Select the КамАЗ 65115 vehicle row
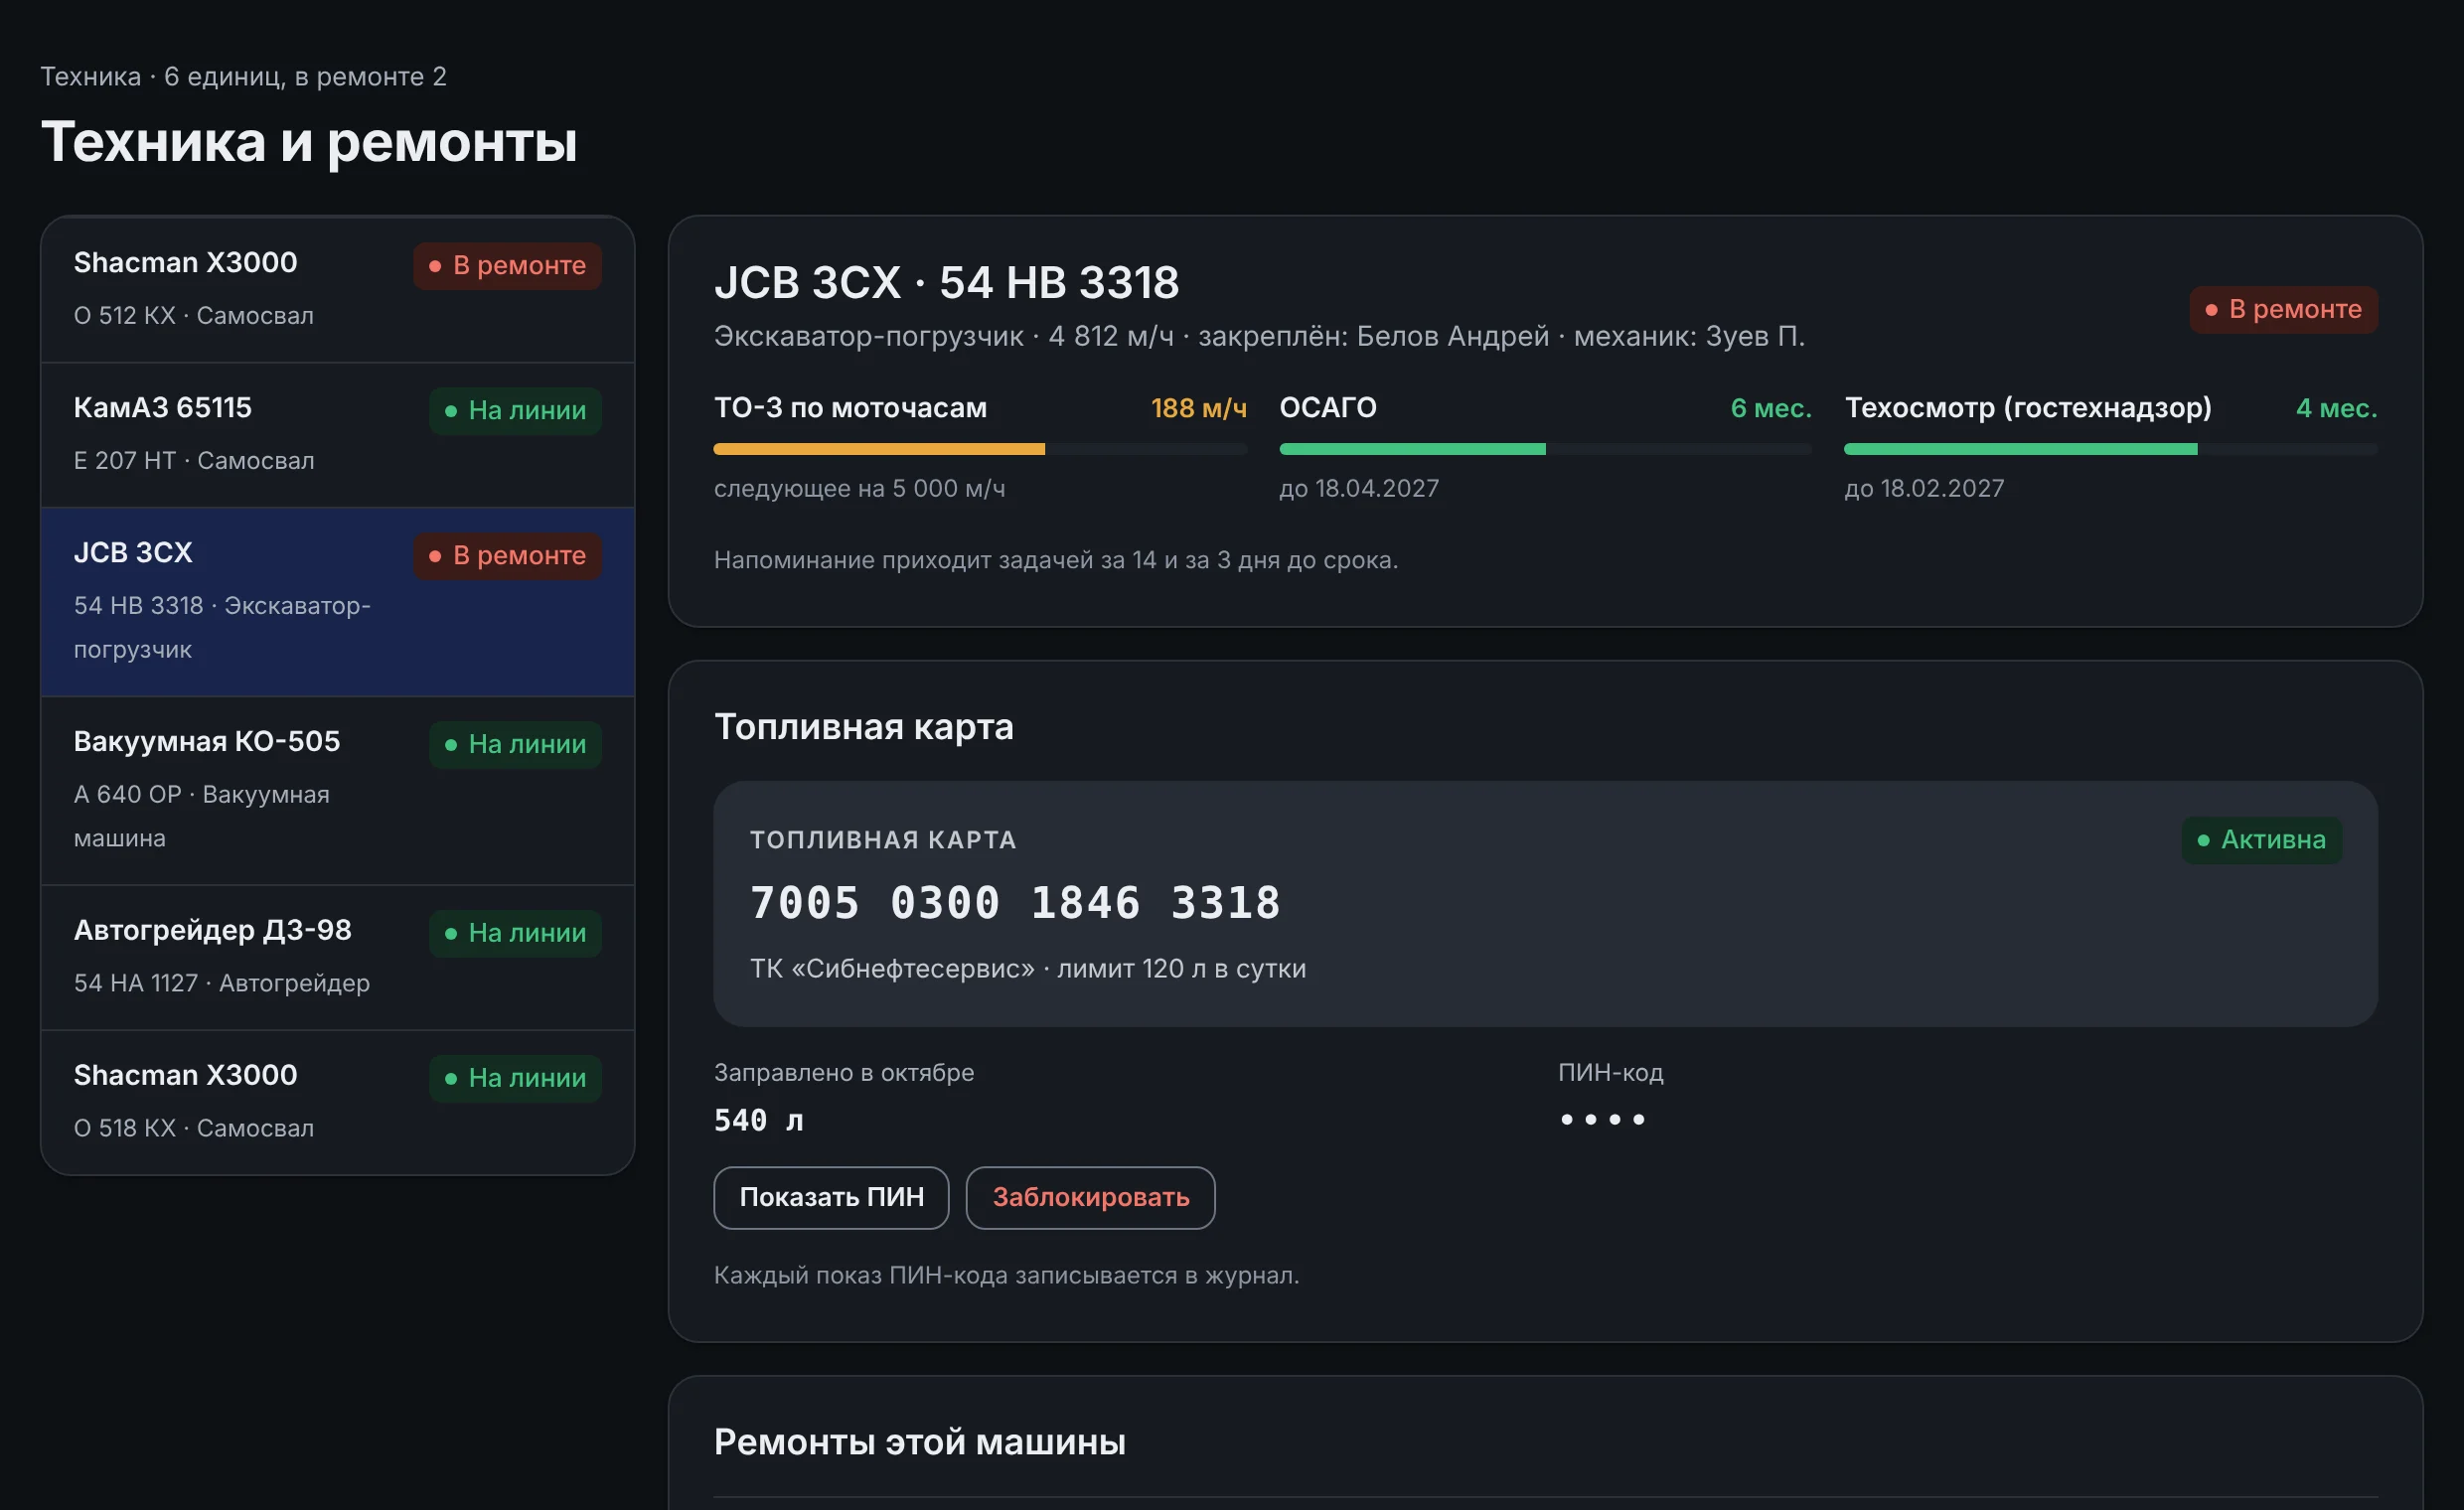 point(337,435)
